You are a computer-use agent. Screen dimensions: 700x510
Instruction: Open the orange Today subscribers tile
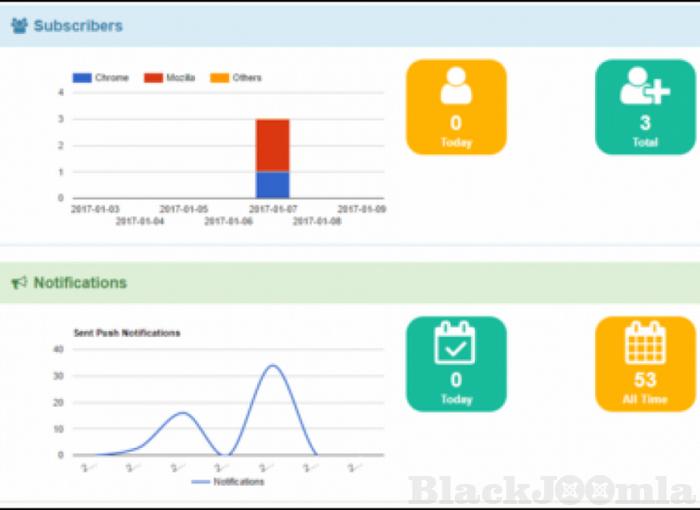455,107
